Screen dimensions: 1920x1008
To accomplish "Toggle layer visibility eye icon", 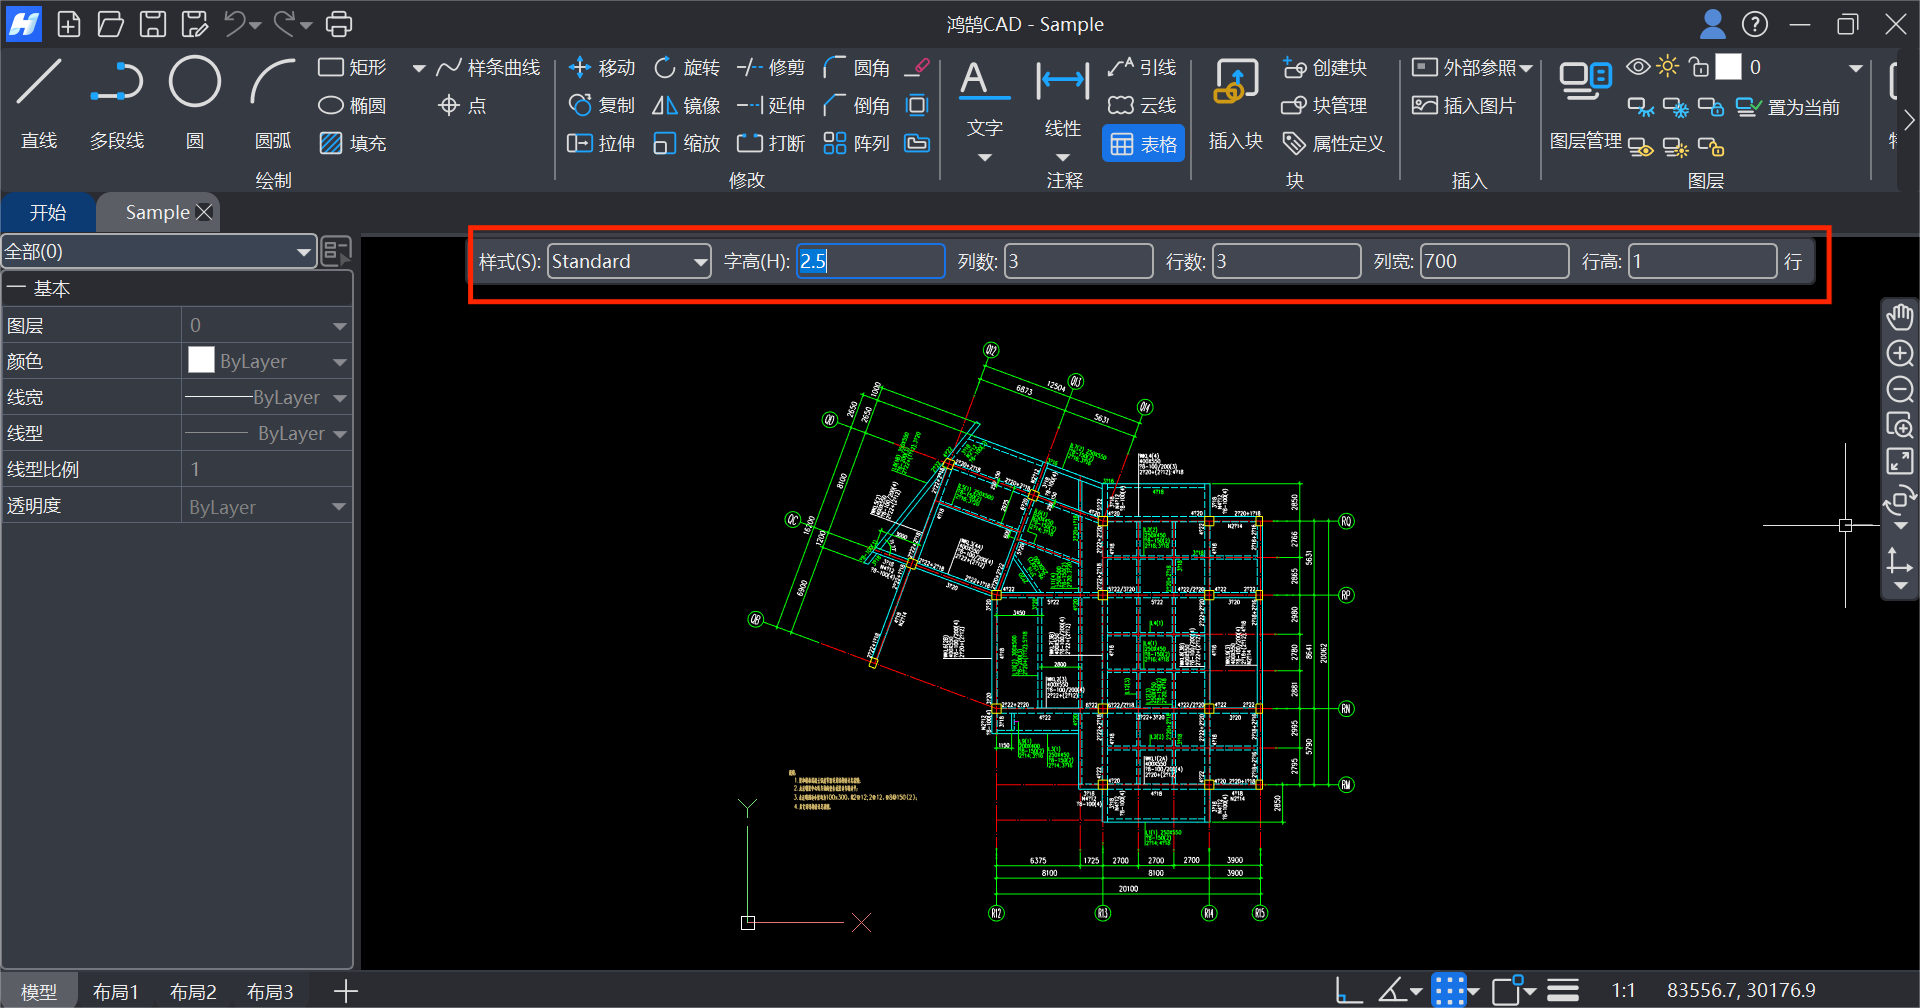I will (1637, 67).
